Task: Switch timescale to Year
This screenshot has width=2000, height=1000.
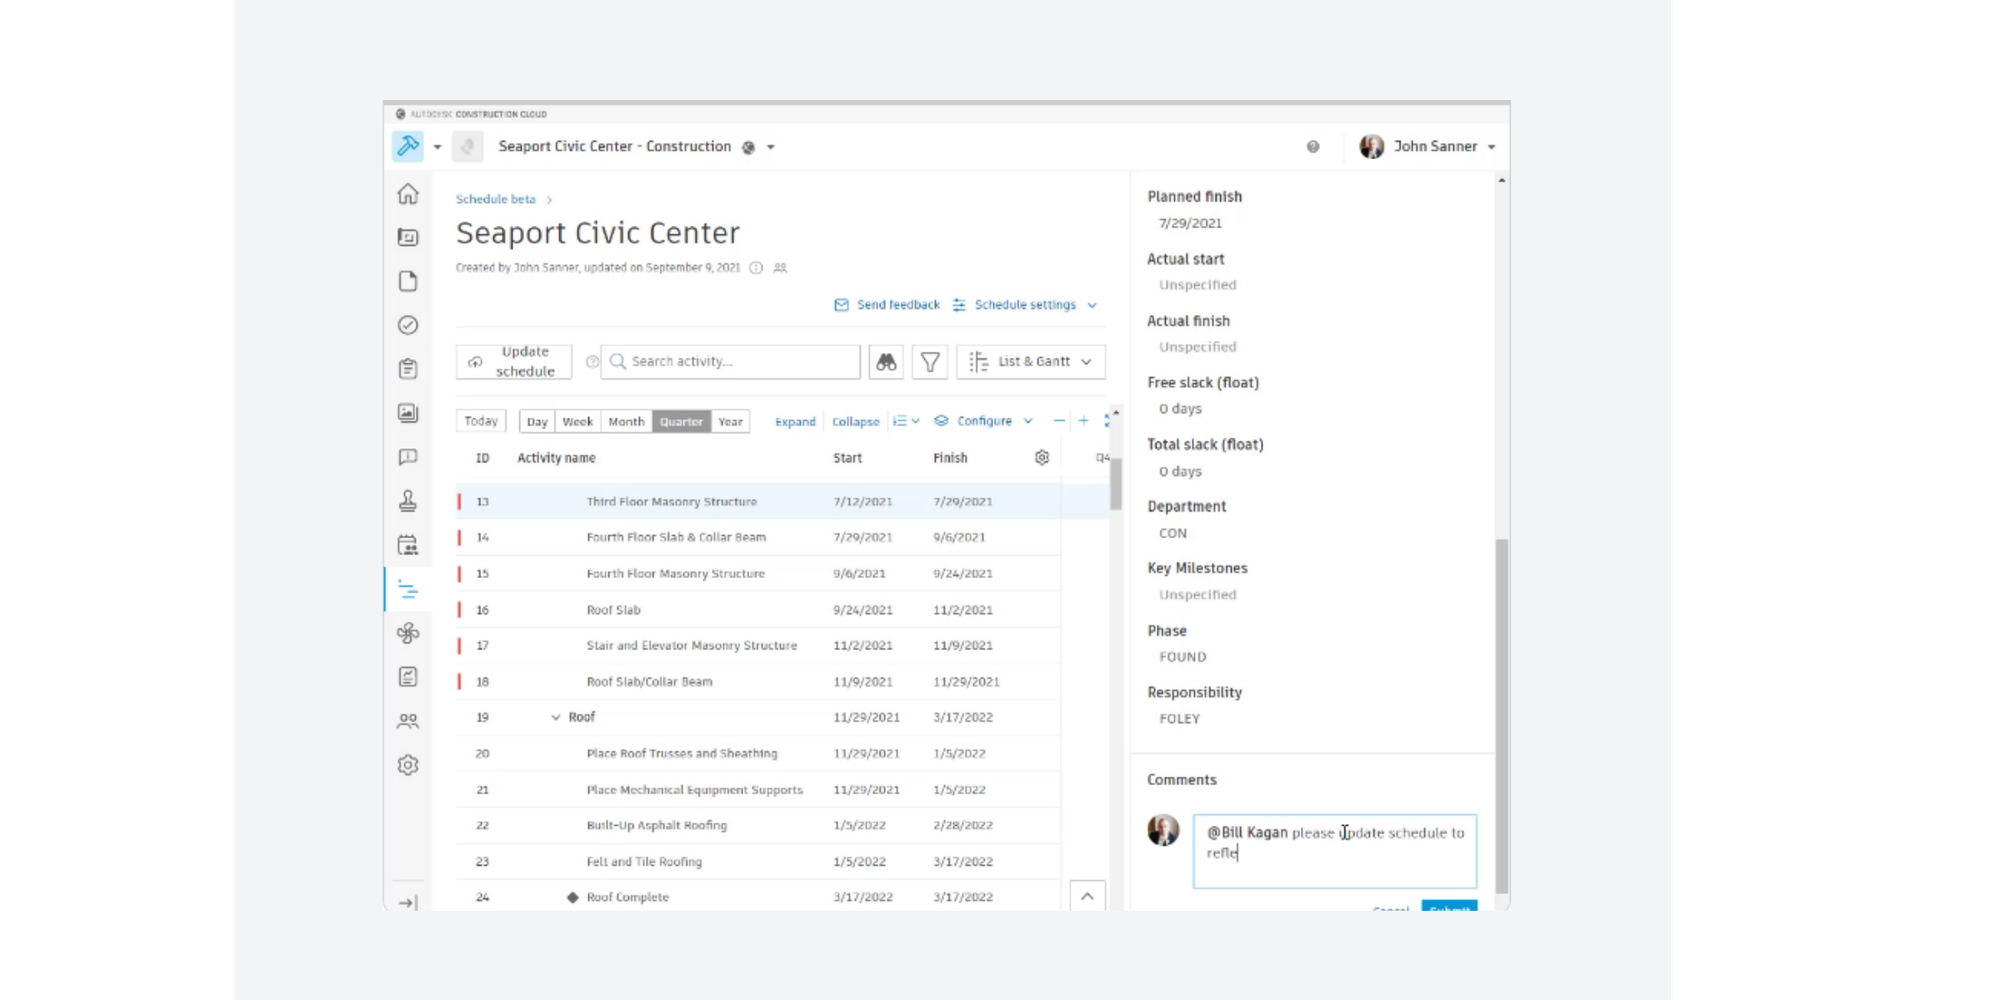Action: click(730, 422)
